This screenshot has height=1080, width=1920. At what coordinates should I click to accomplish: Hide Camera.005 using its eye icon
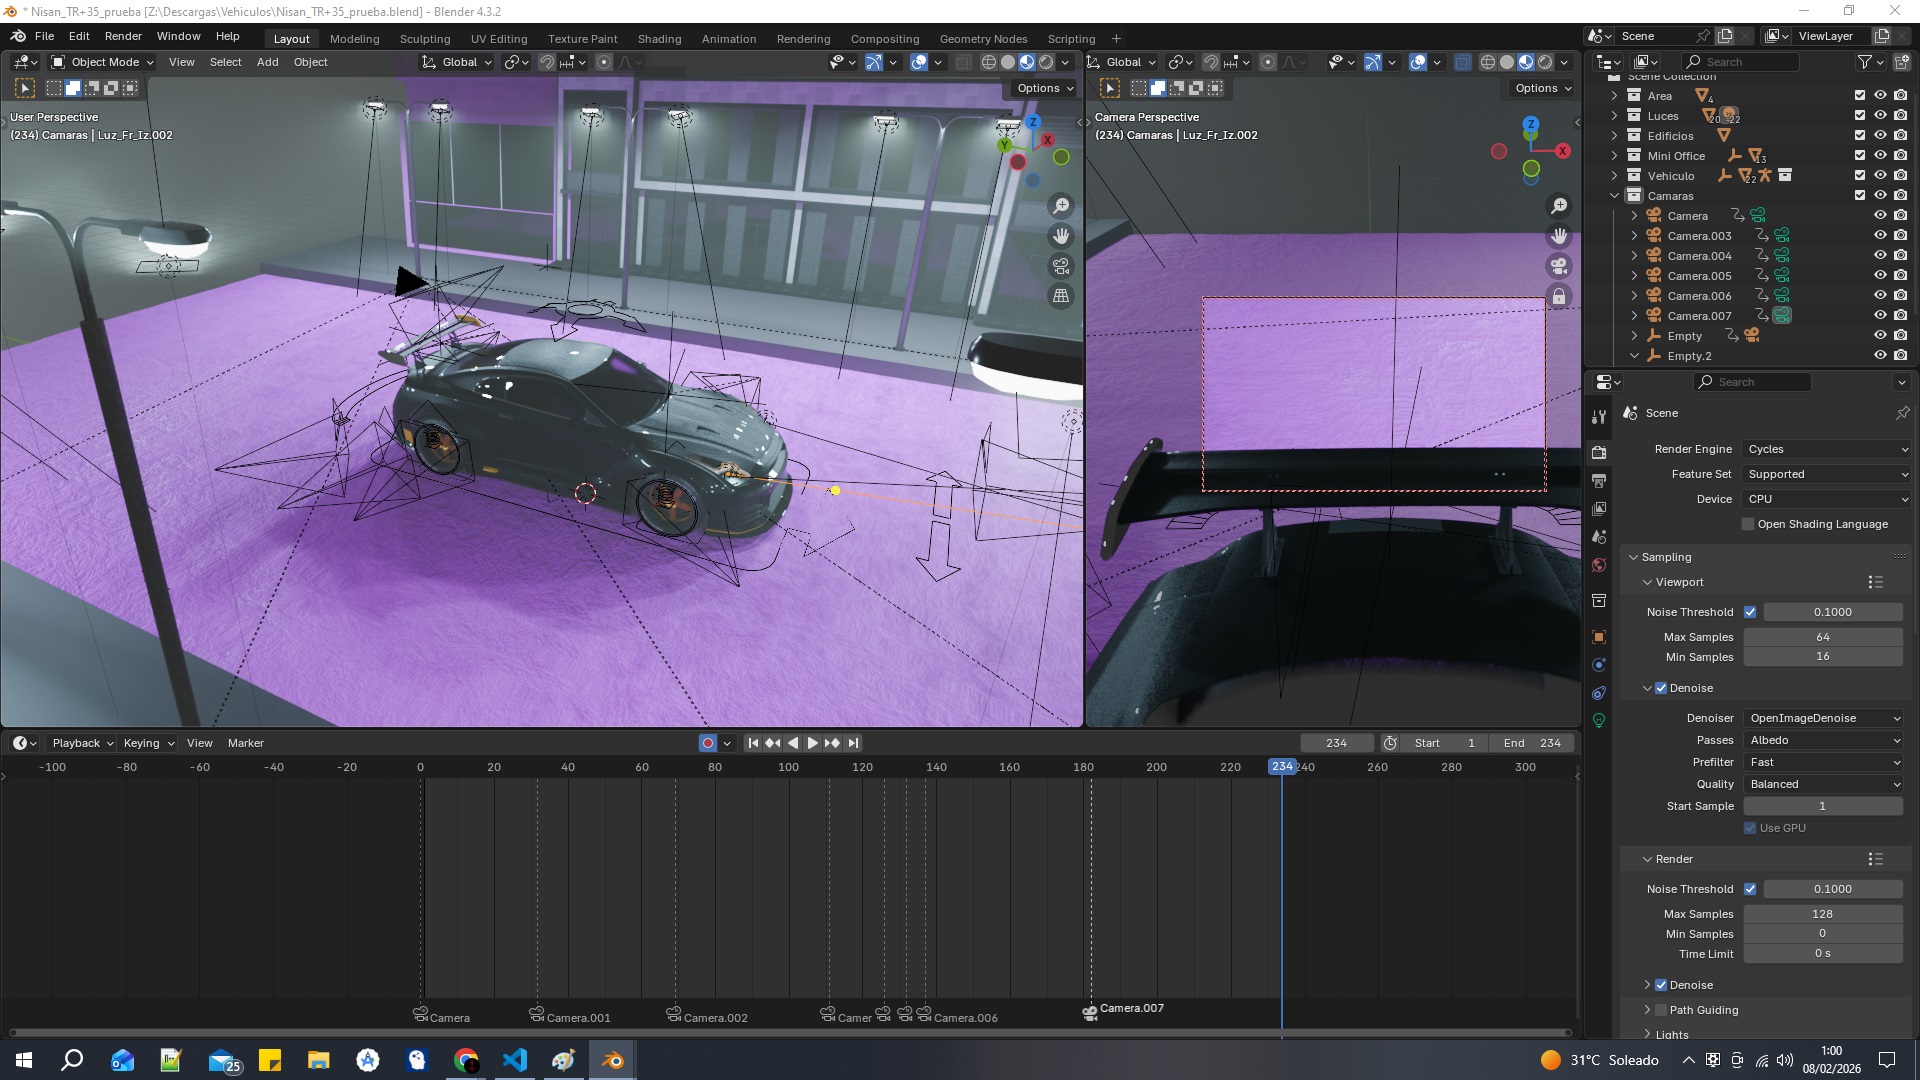click(1880, 276)
